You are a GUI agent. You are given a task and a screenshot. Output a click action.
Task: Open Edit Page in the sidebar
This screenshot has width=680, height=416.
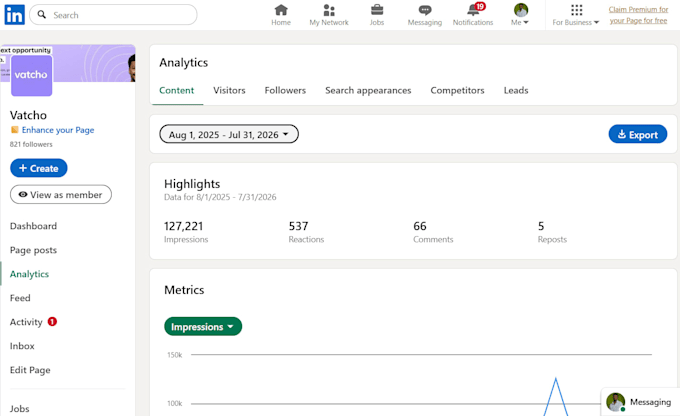pos(30,370)
